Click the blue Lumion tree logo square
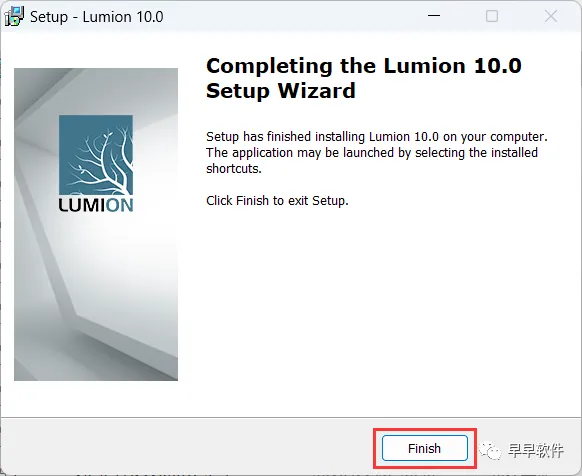 [96, 155]
